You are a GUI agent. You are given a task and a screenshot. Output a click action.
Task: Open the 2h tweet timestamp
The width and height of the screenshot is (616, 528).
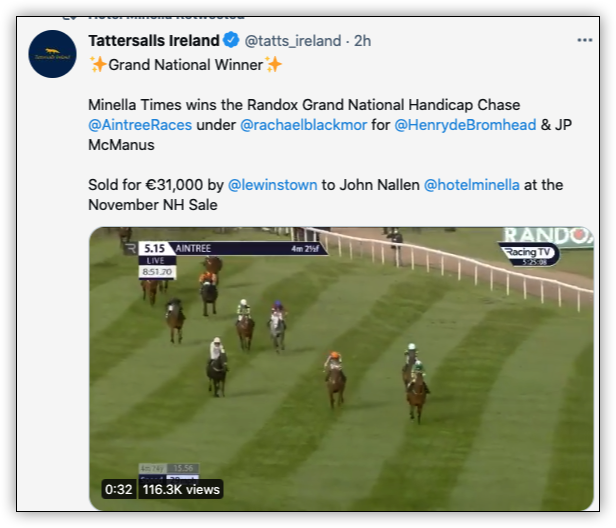pos(362,41)
